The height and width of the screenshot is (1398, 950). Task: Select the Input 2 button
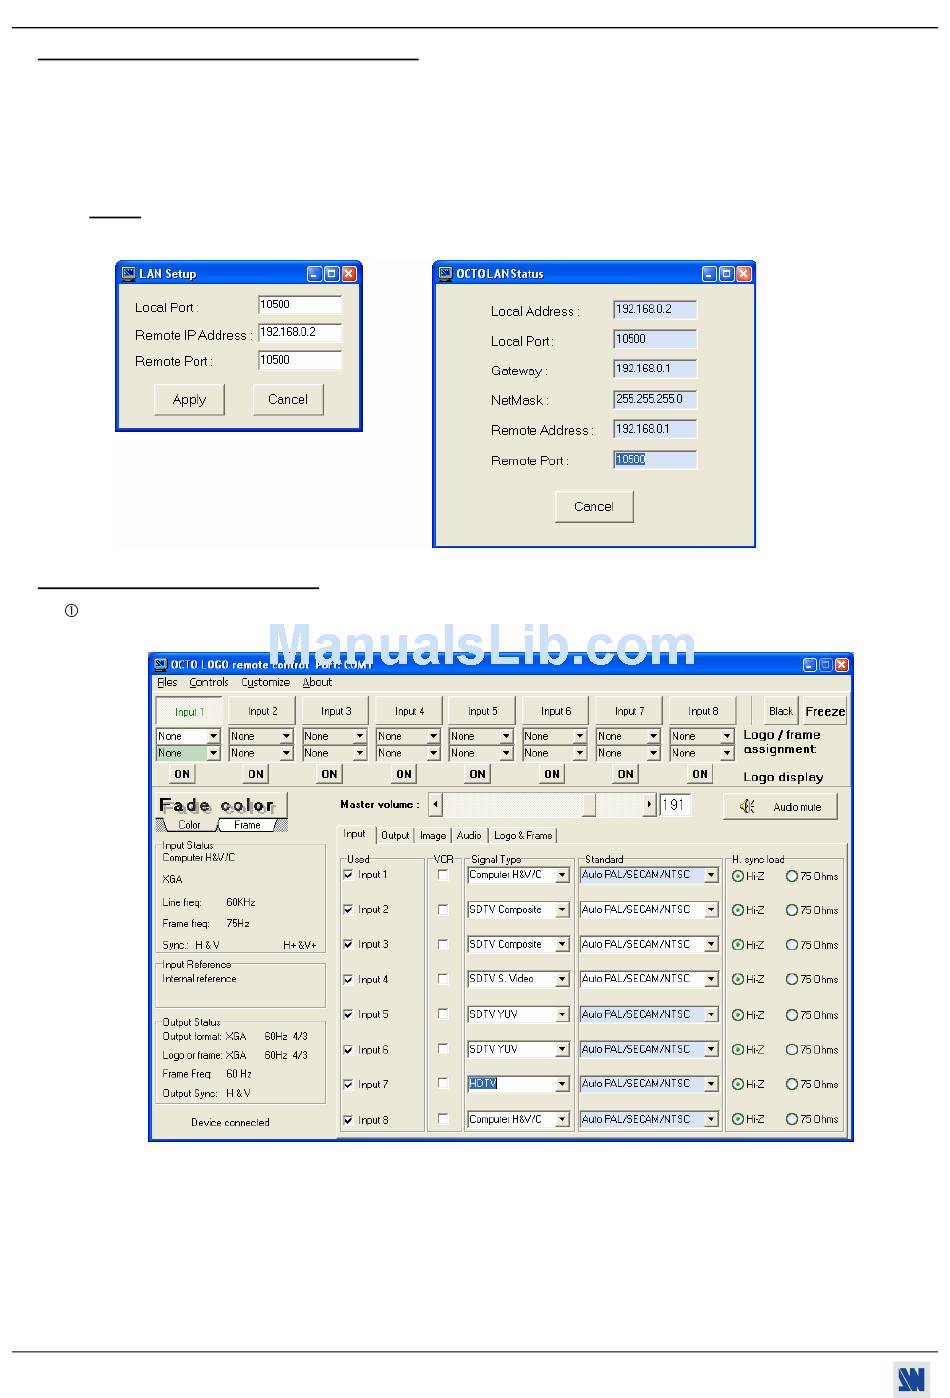(x=262, y=711)
